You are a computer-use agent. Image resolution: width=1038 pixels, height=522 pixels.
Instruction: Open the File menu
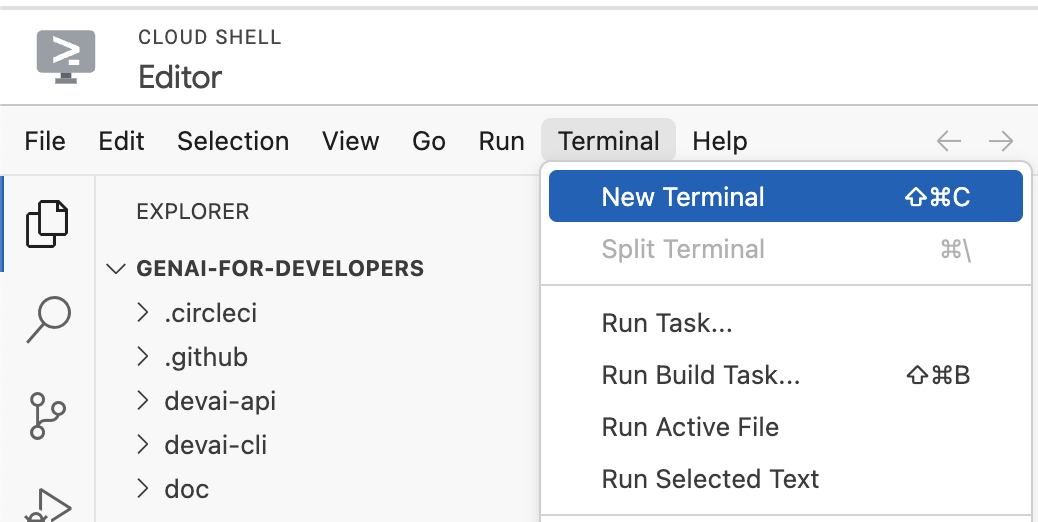click(x=45, y=141)
